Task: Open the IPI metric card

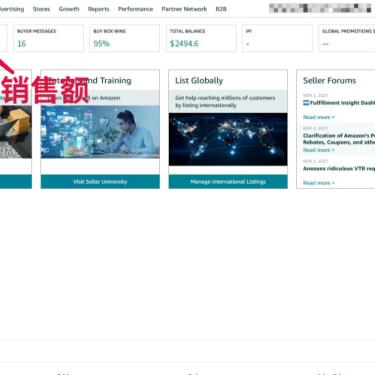Action: (277, 38)
